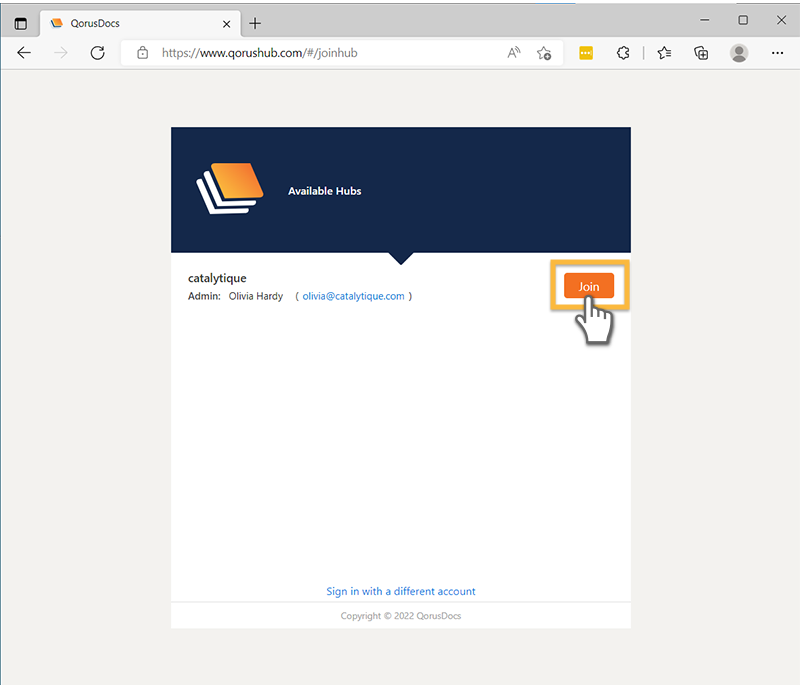800x685 pixels.
Task: Open the browser profile avatar
Action: point(739,53)
